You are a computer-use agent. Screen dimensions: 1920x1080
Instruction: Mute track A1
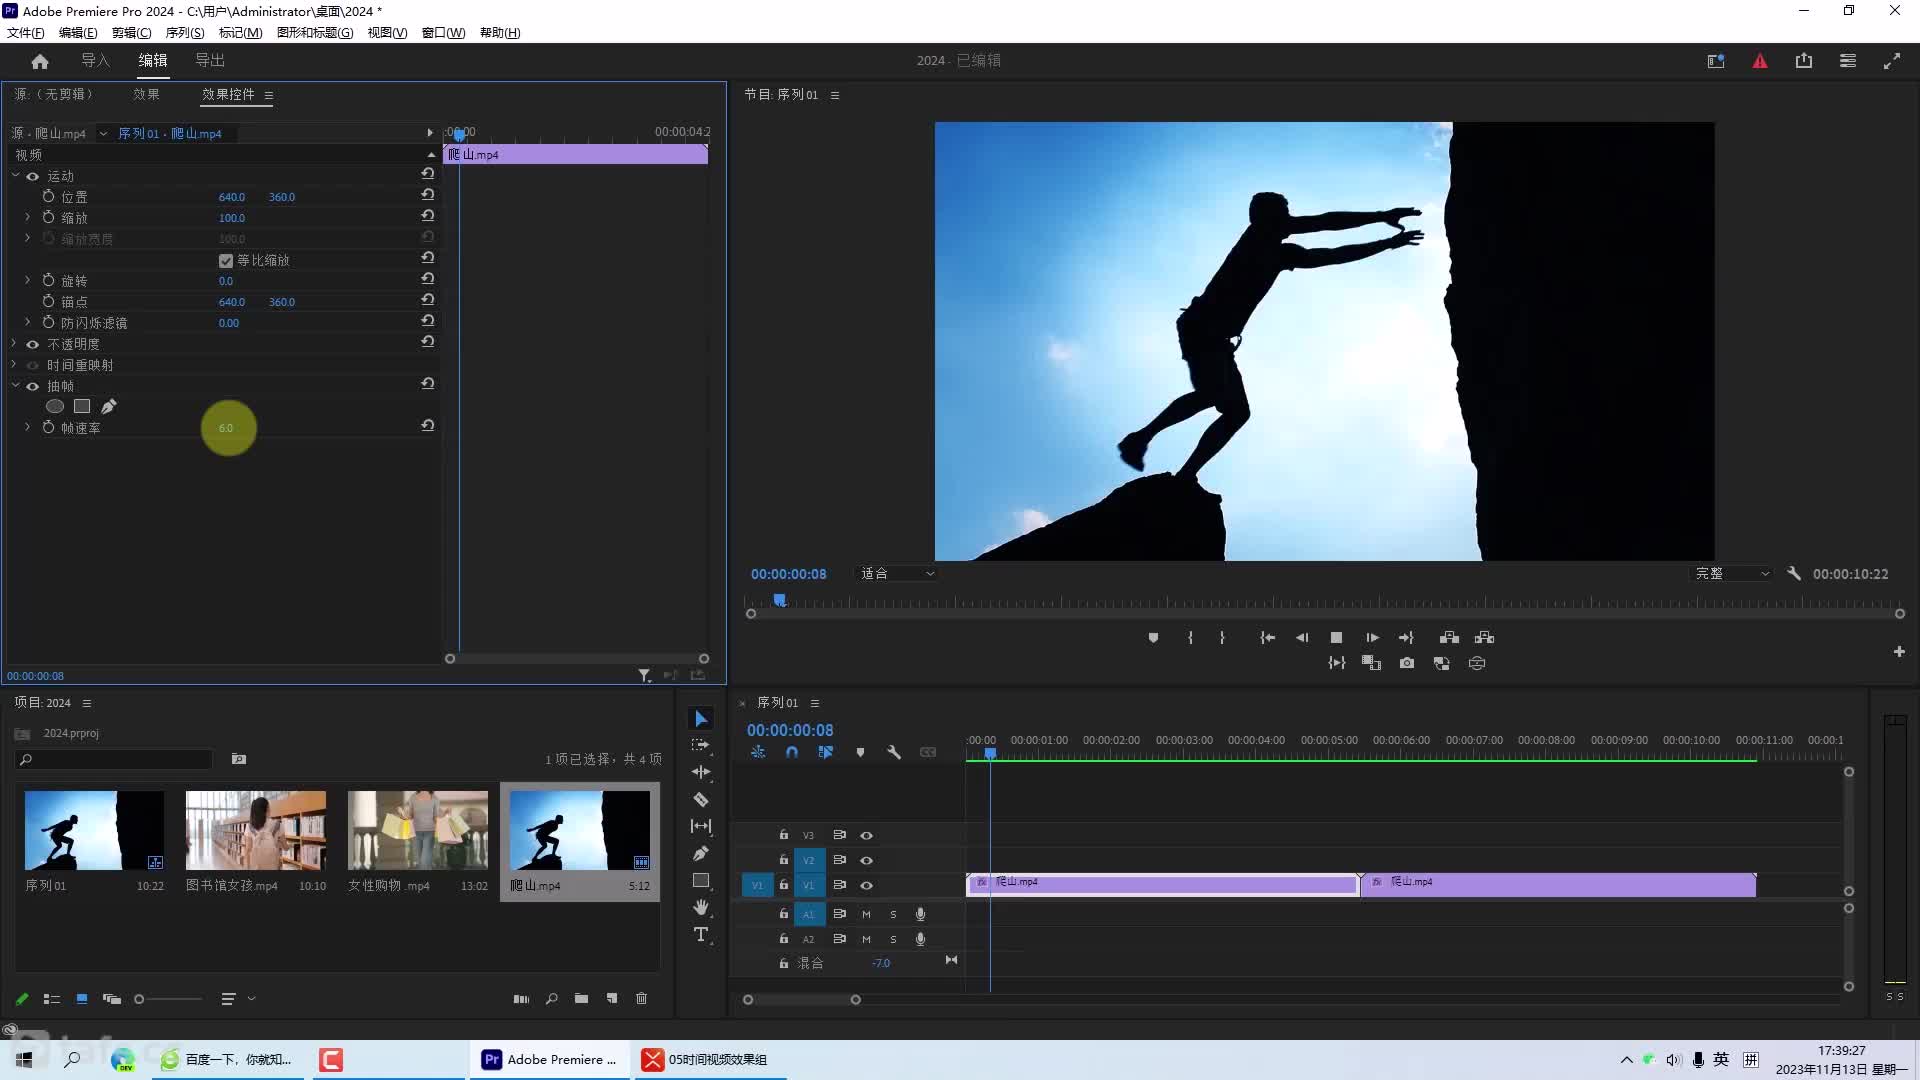tap(866, 914)
